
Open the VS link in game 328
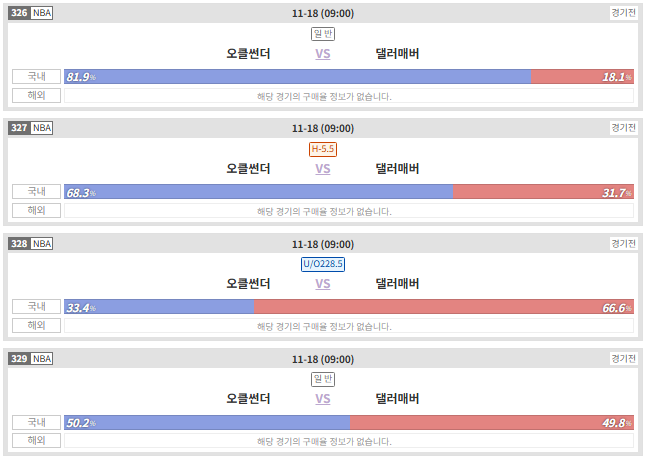(x=323, y=284)
